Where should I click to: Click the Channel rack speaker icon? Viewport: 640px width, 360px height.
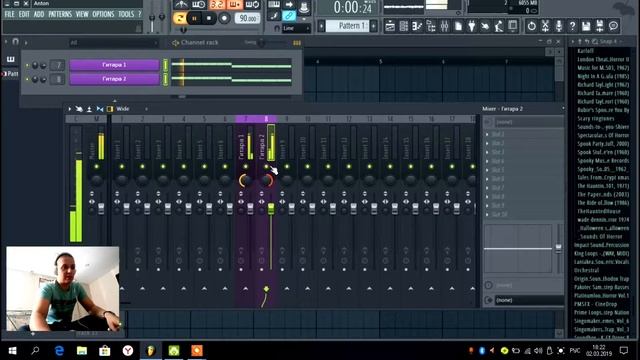tap(176, 42)
